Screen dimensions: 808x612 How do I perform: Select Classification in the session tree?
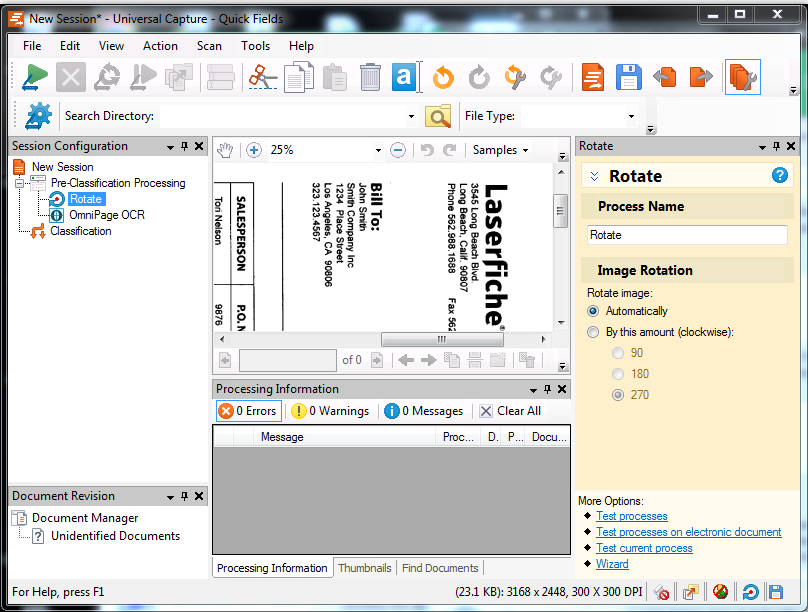(80, 231)
